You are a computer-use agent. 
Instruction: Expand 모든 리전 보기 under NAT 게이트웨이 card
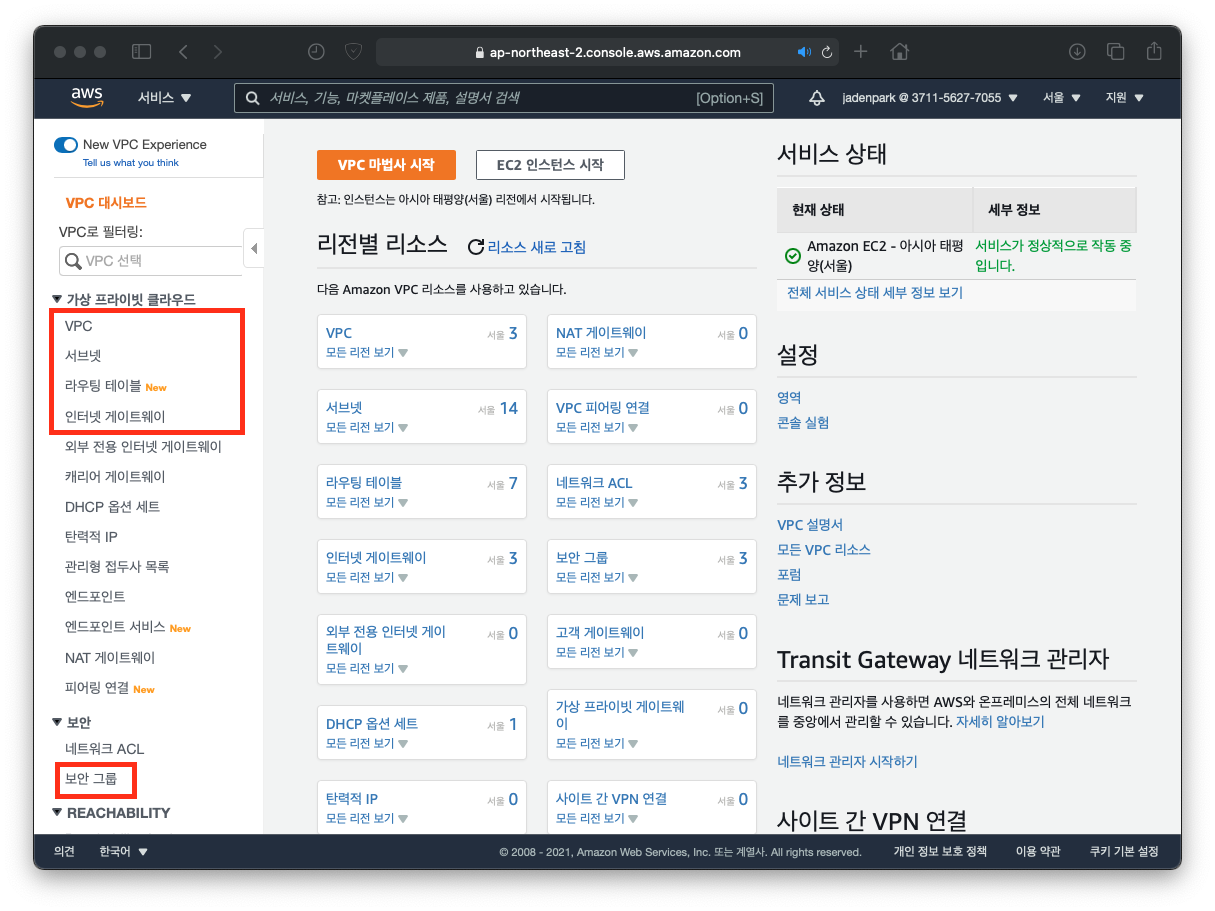[x=597, y=352]
